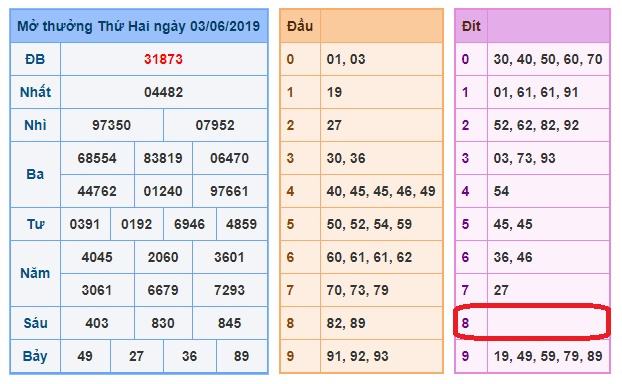Image resolution: width=622 pixels, height=384 pixels.
Task: Select Bảy prize number 49
Action: click(x=85, y=355)
